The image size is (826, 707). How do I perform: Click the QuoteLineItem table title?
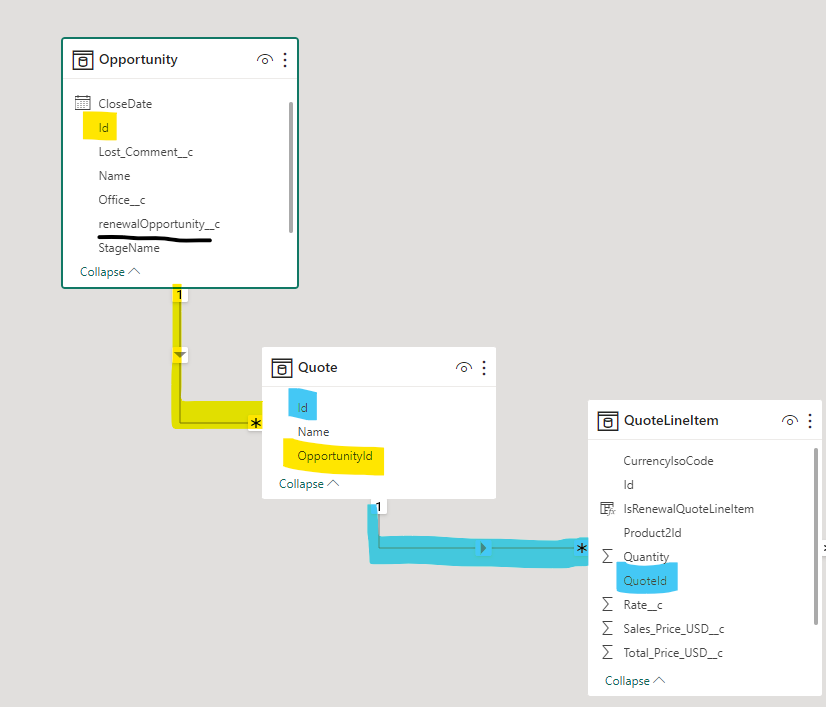coord(671,420)
